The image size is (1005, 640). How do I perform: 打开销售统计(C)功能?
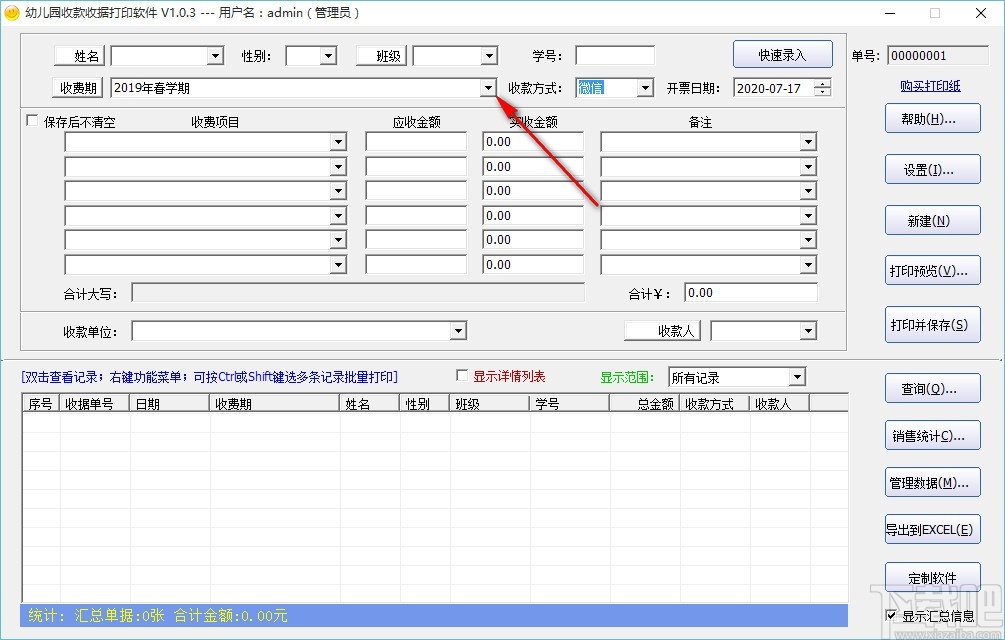click(x=932, y=435)
